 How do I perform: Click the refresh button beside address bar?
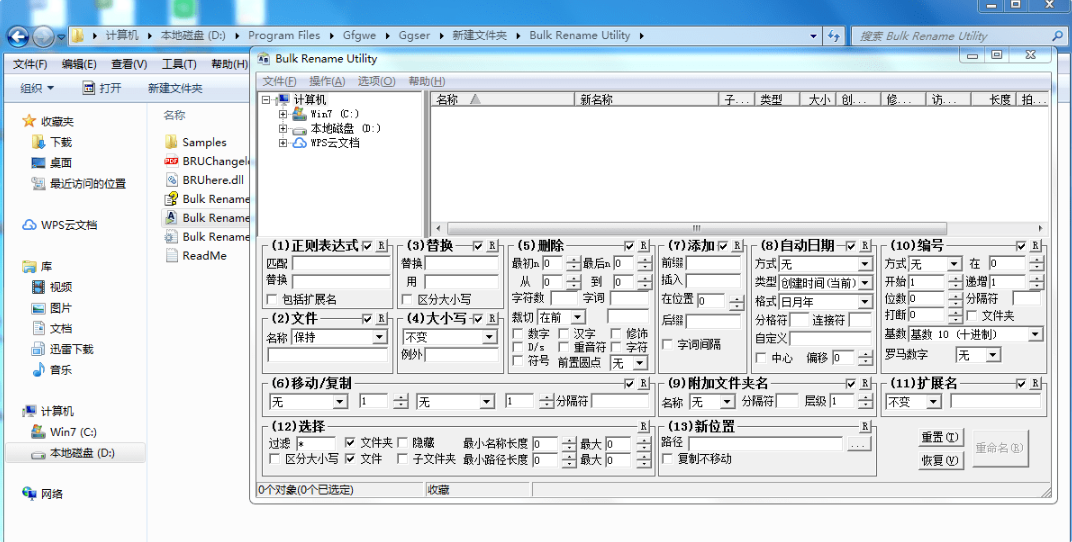click(833, 36)
